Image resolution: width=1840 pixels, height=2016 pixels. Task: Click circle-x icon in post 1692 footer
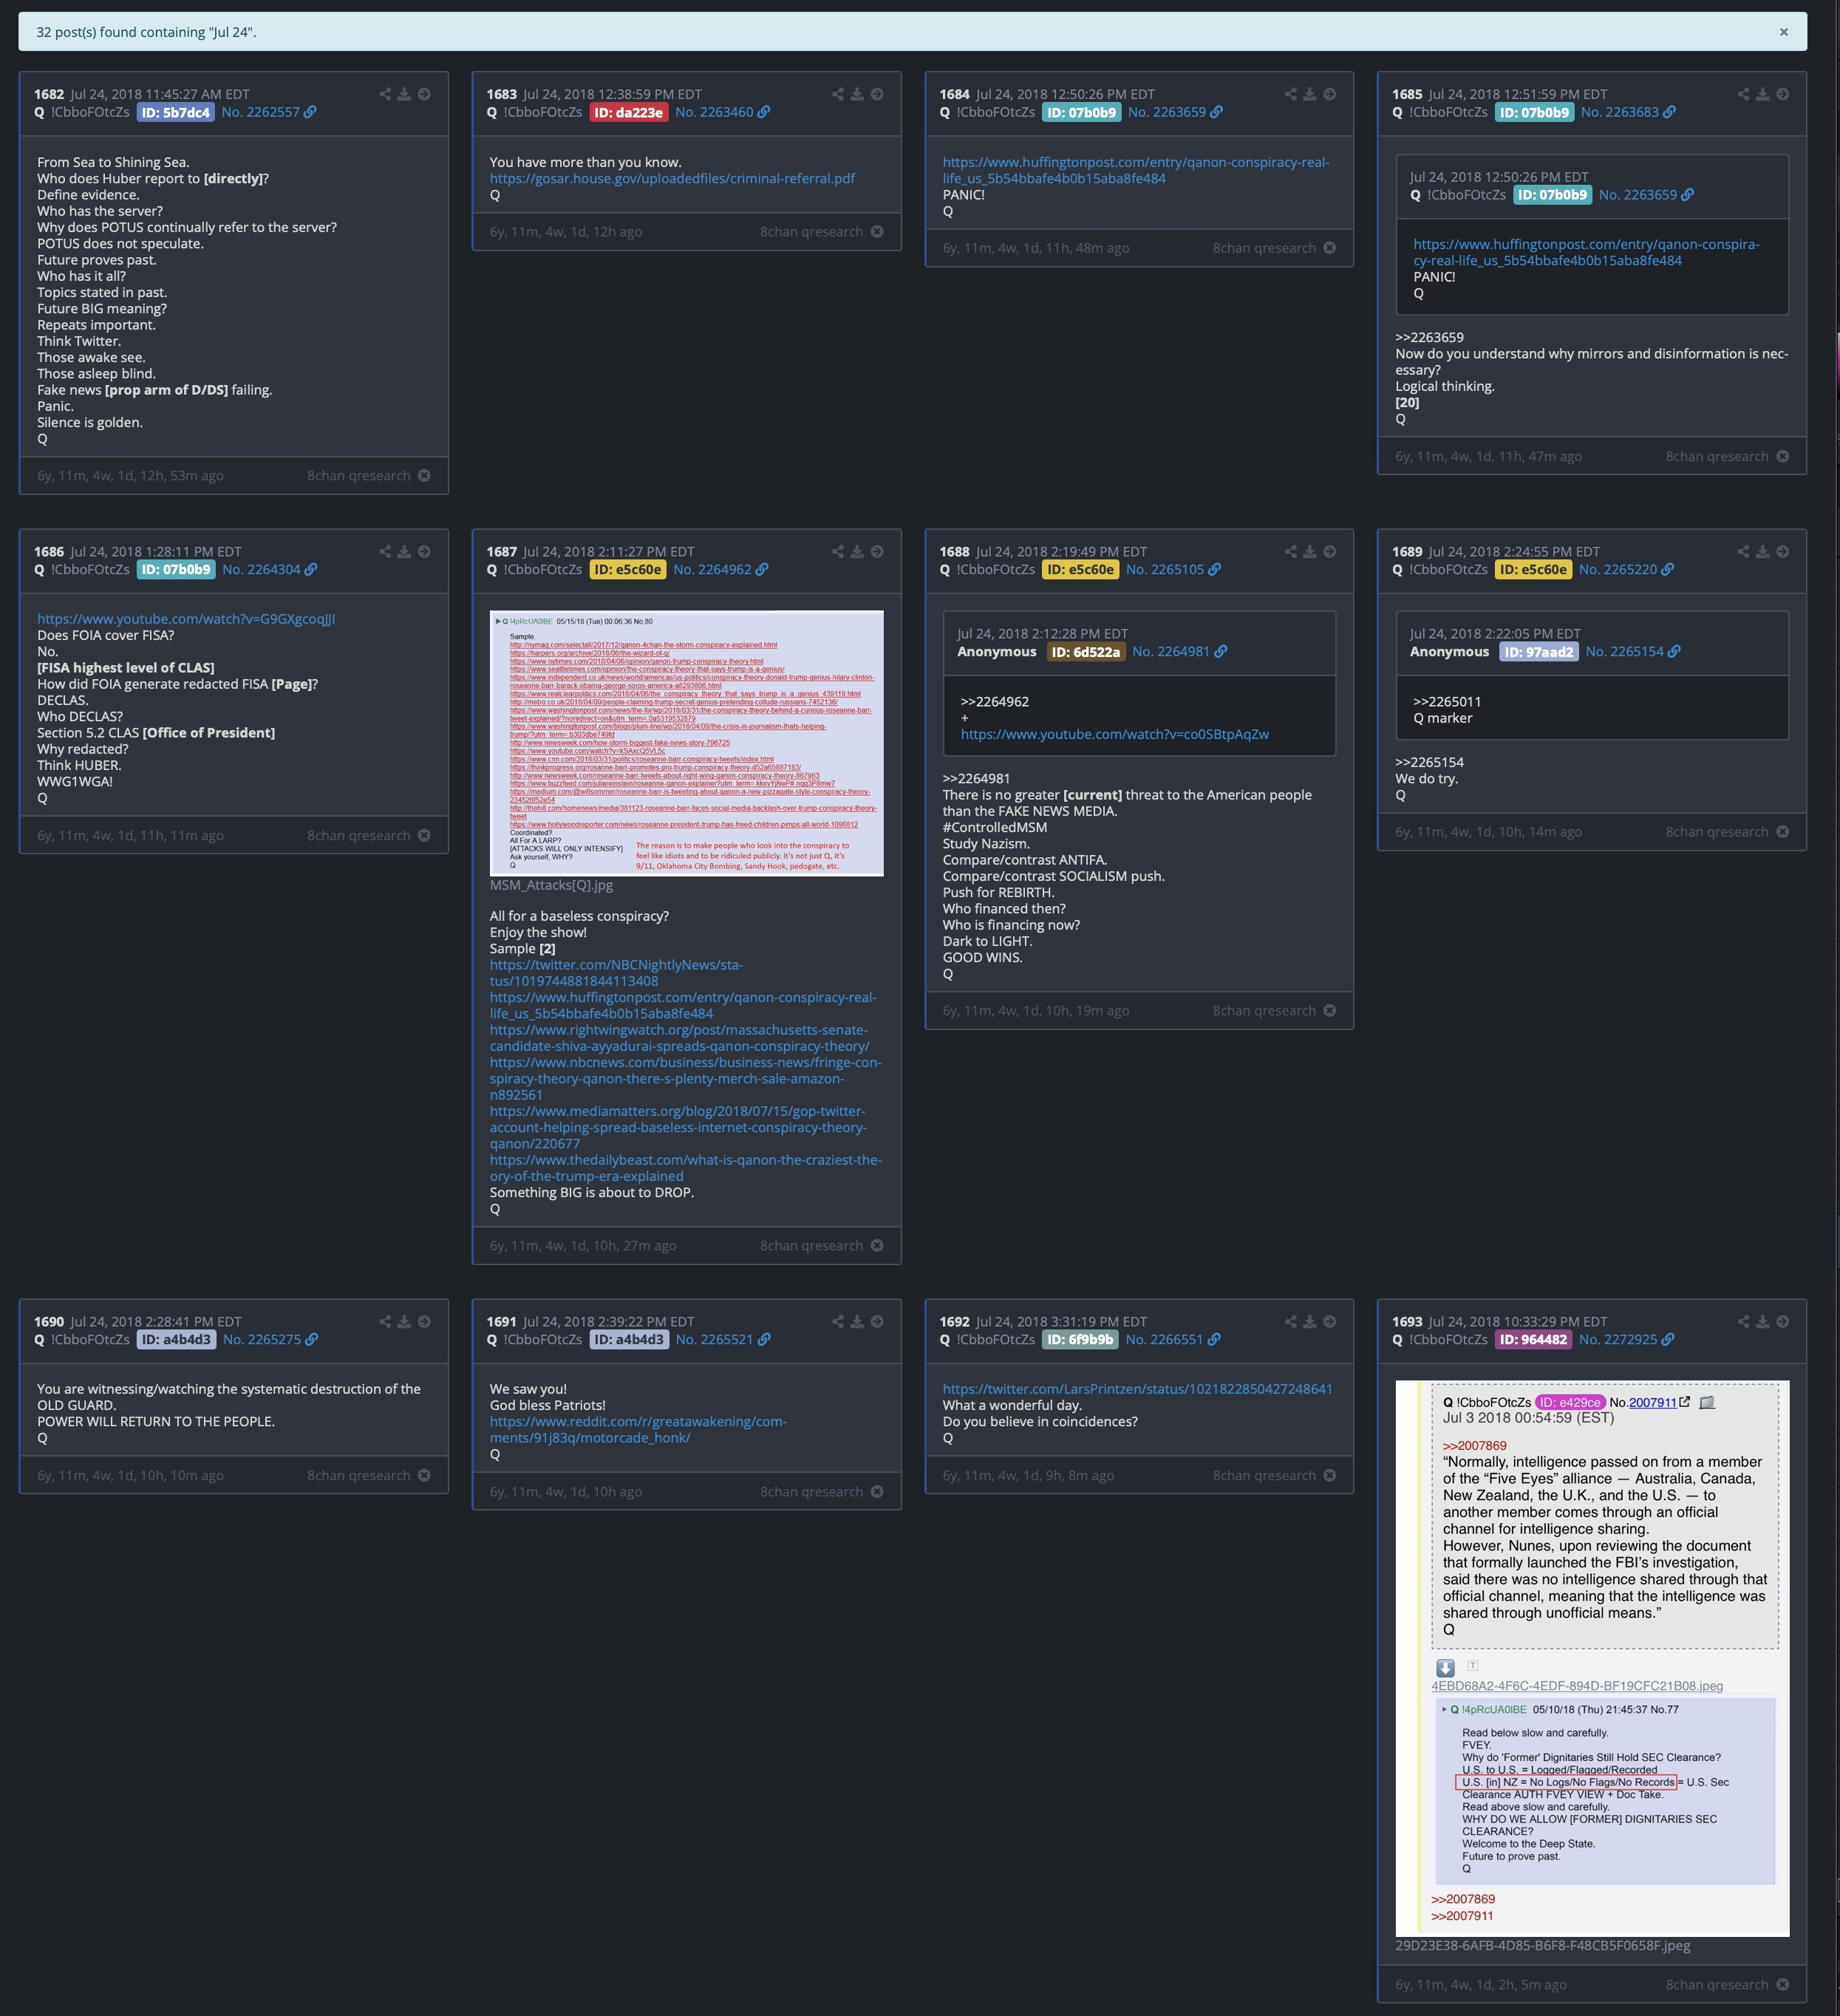[x=1329, y=1475]
